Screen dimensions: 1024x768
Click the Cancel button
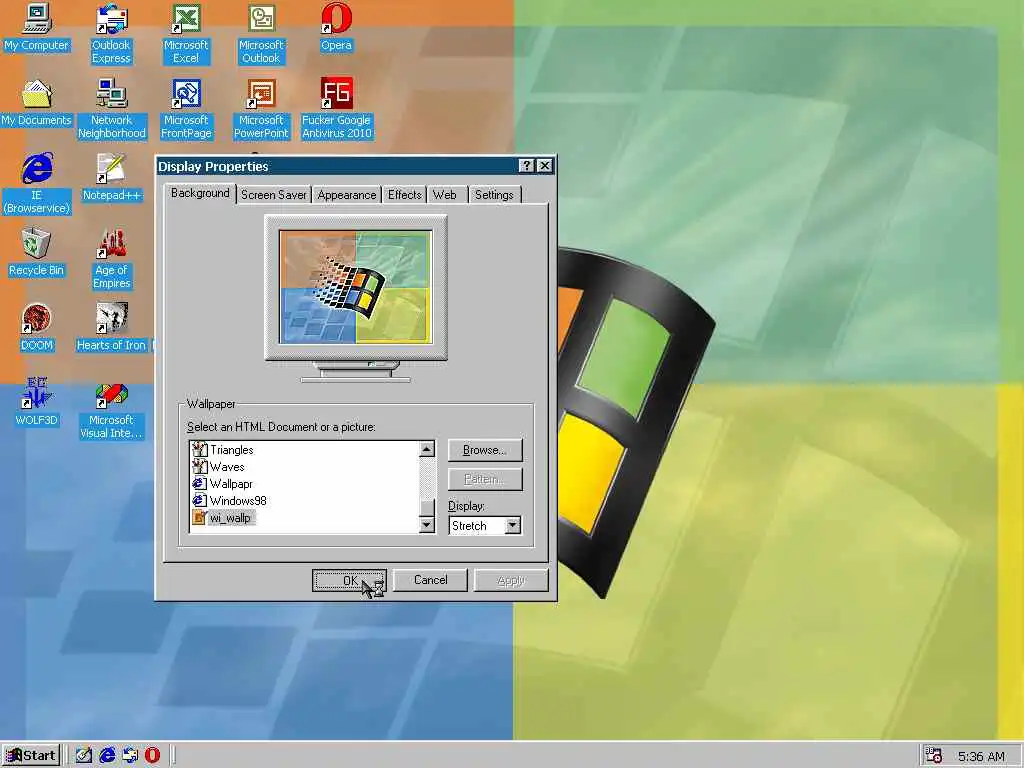coord(430,580)
